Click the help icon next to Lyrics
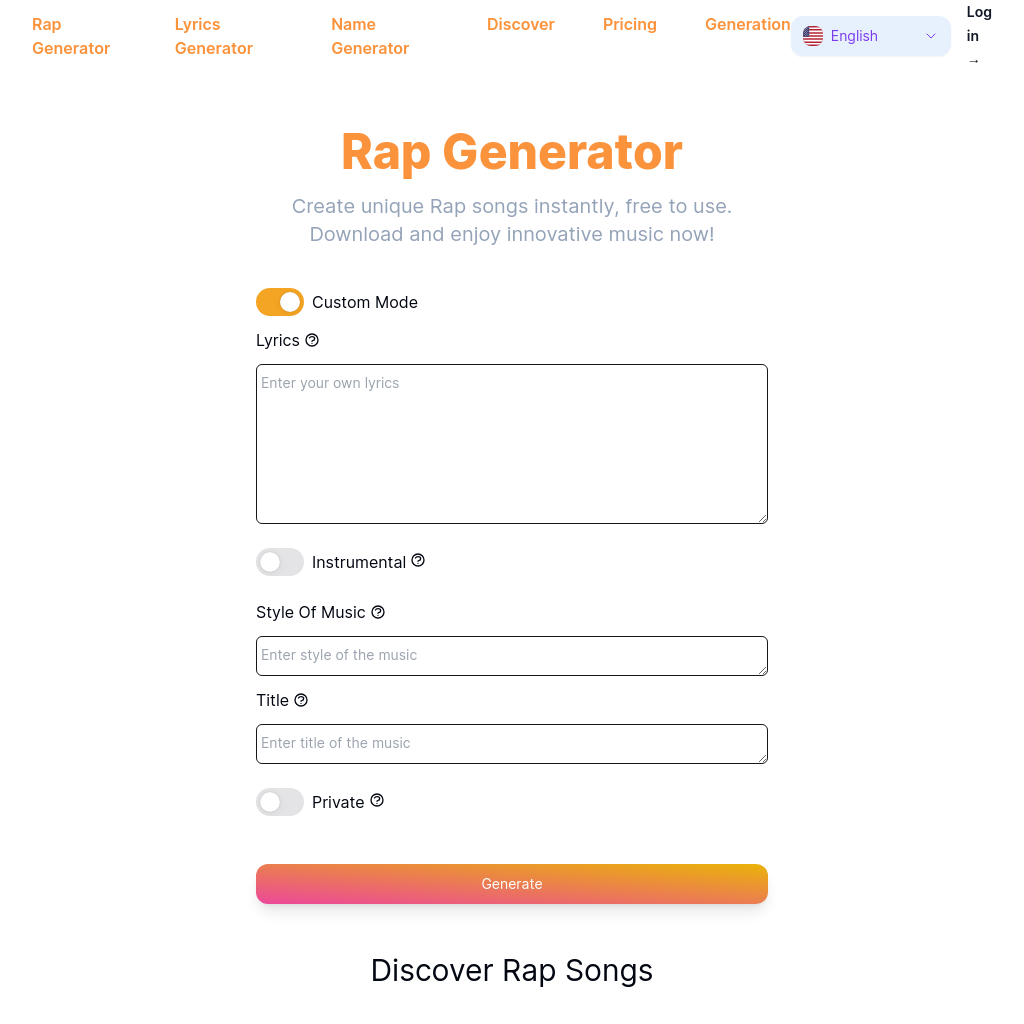Image resolution: width=1024 pixels, height=1024 pixels. [312, 340]
